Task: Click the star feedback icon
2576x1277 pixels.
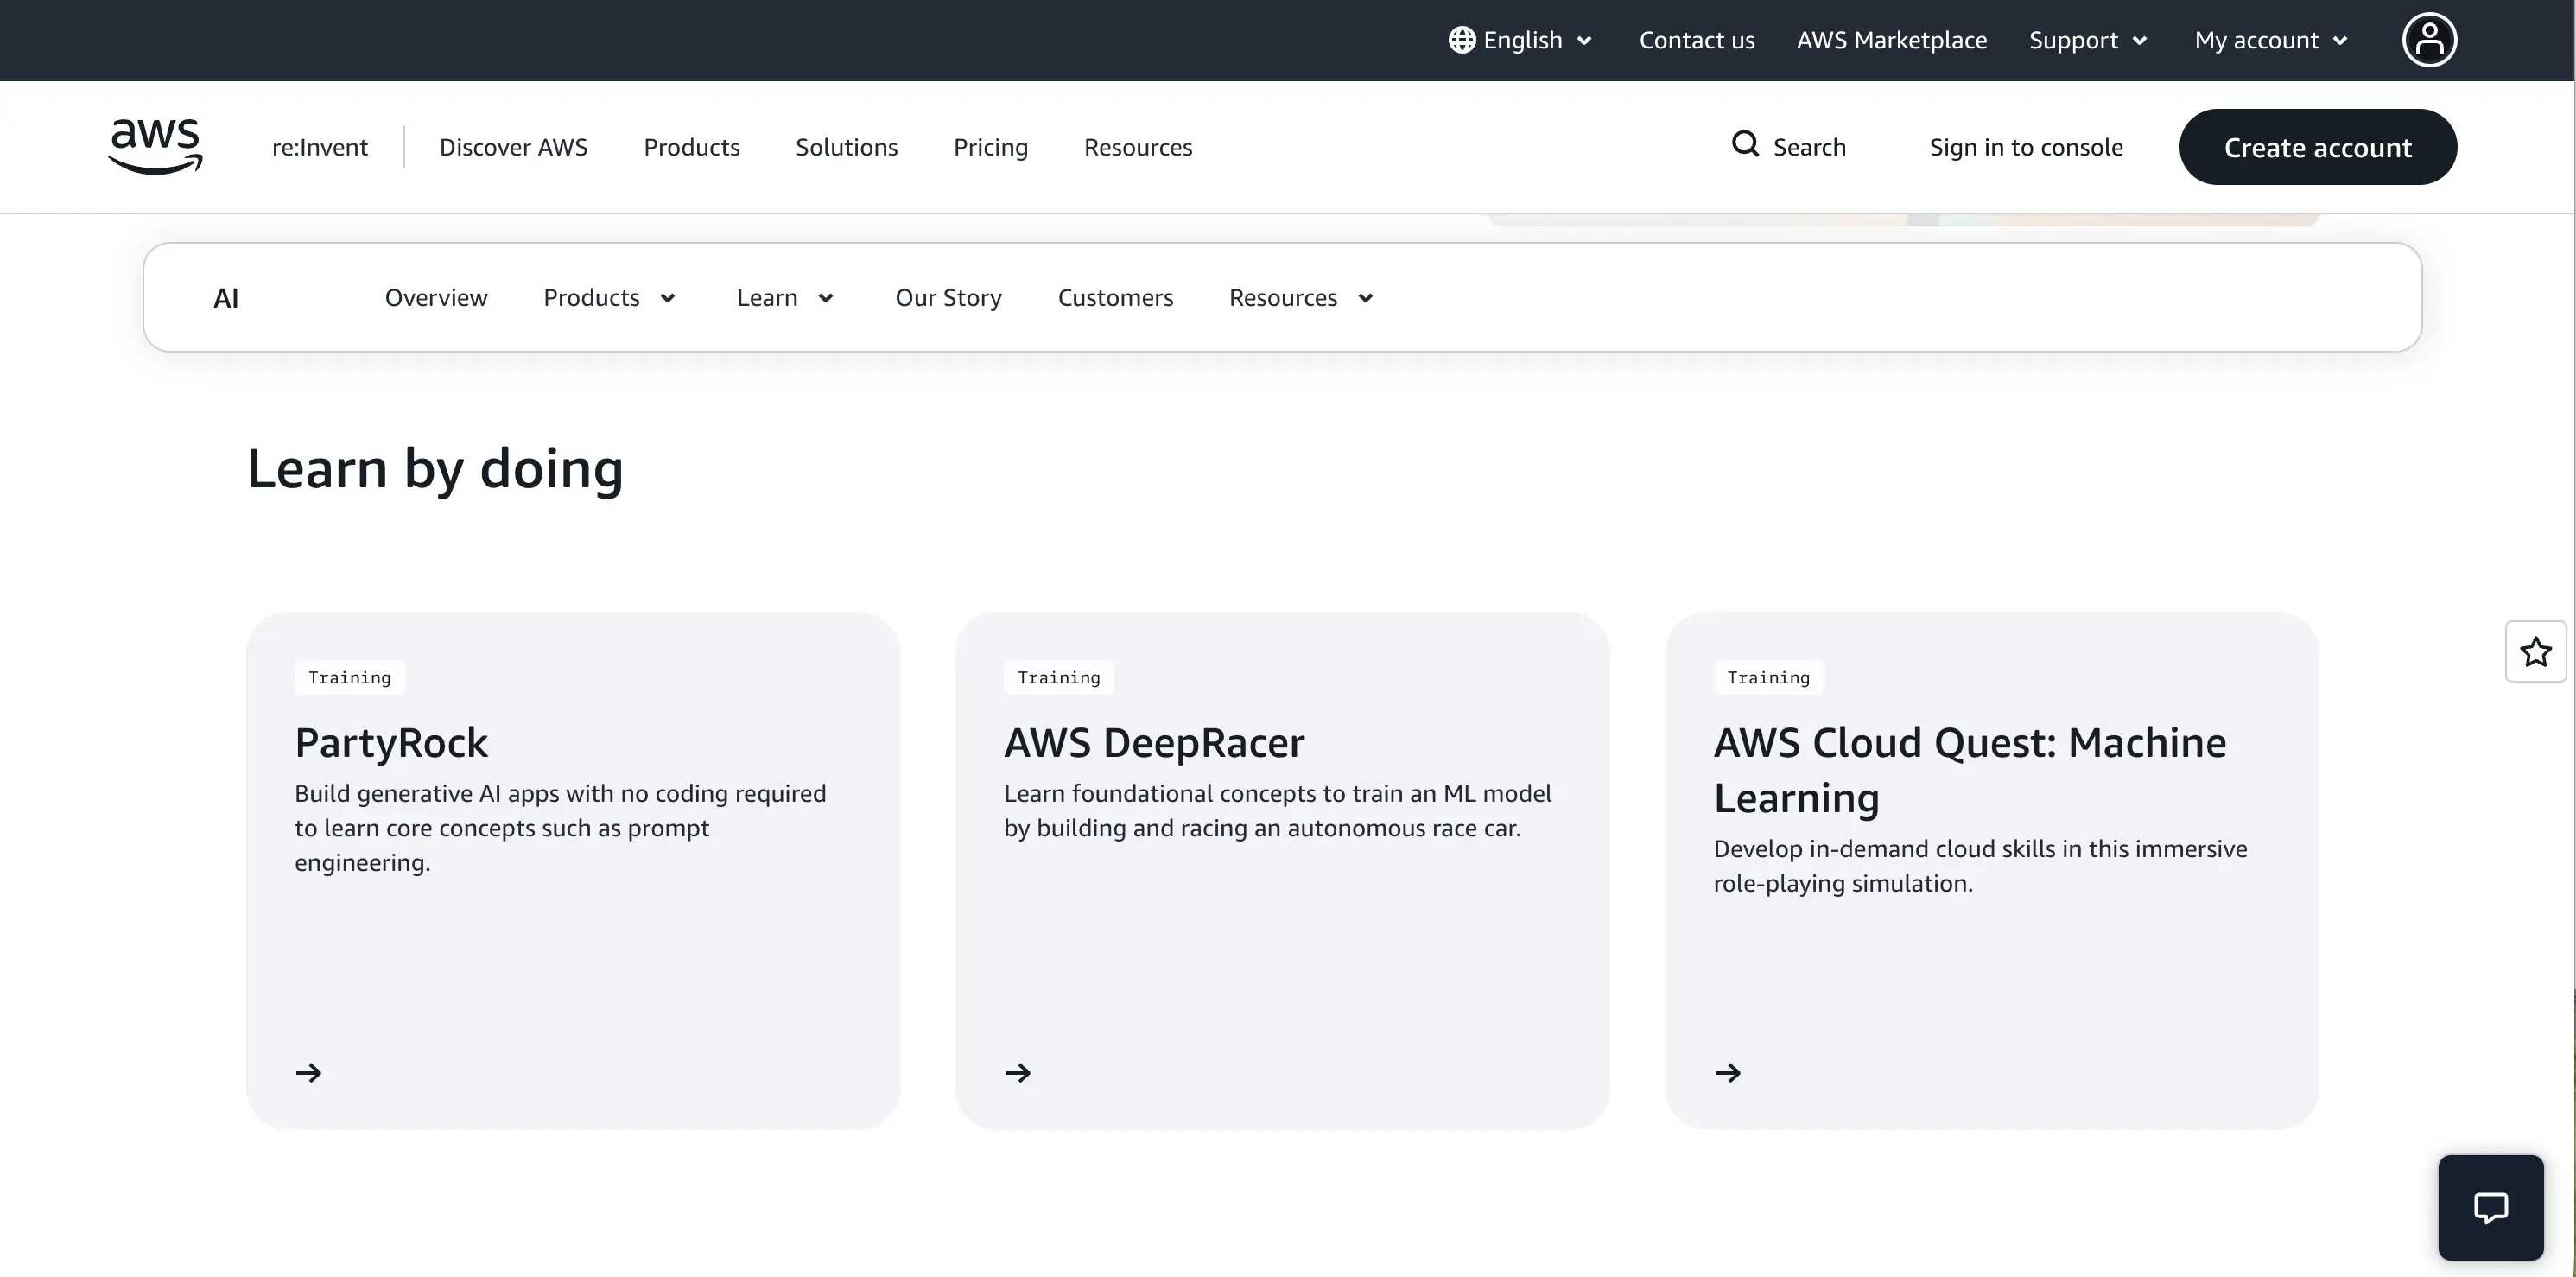Action: [2535, 652]
